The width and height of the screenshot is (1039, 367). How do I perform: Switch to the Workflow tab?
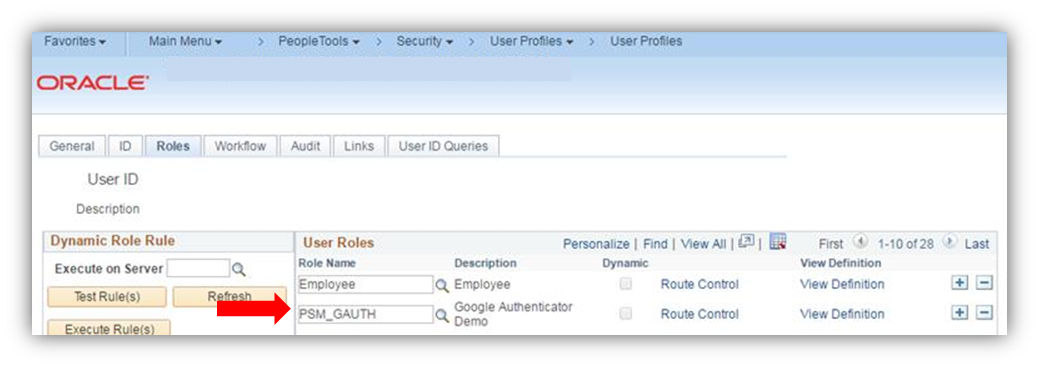(240, 146)
